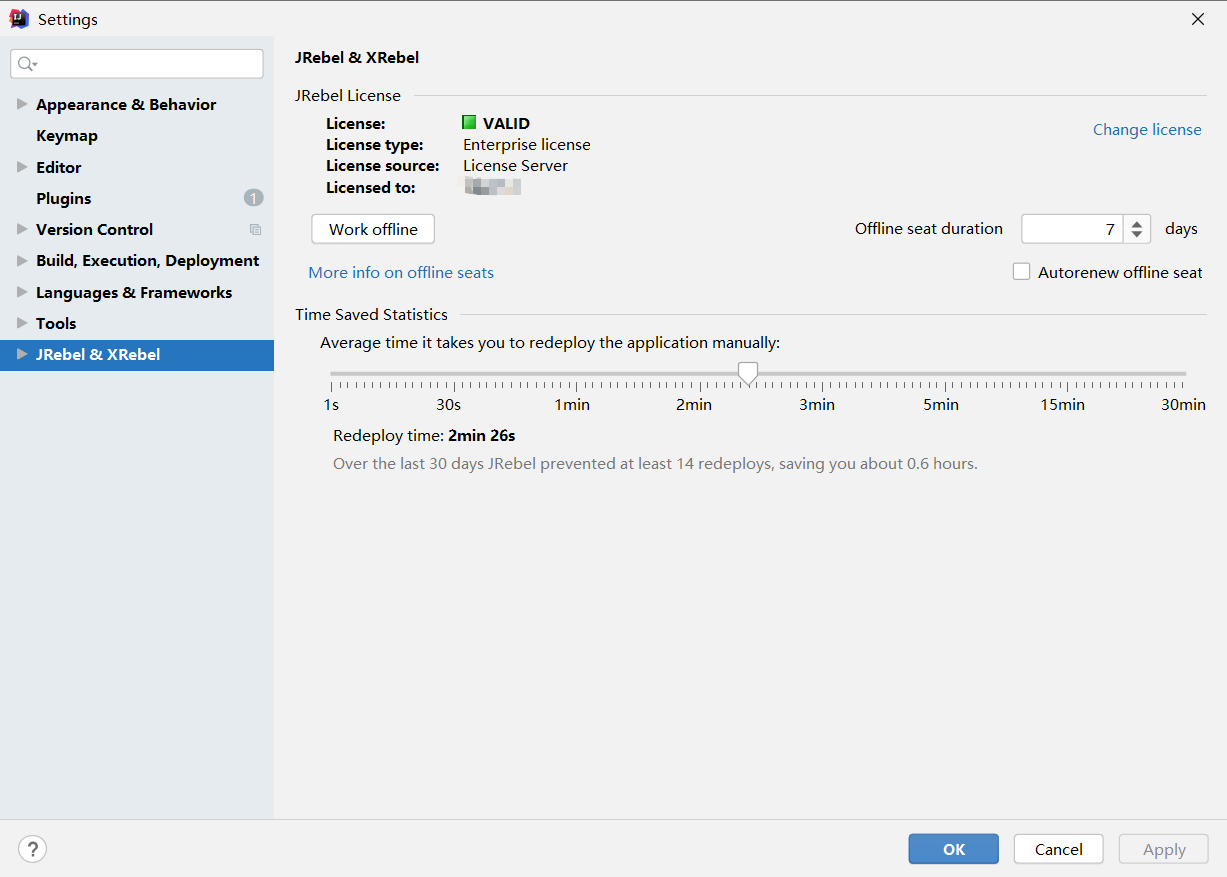
Task: Open the Editor settings category
Action: click(x=59, y=167)
